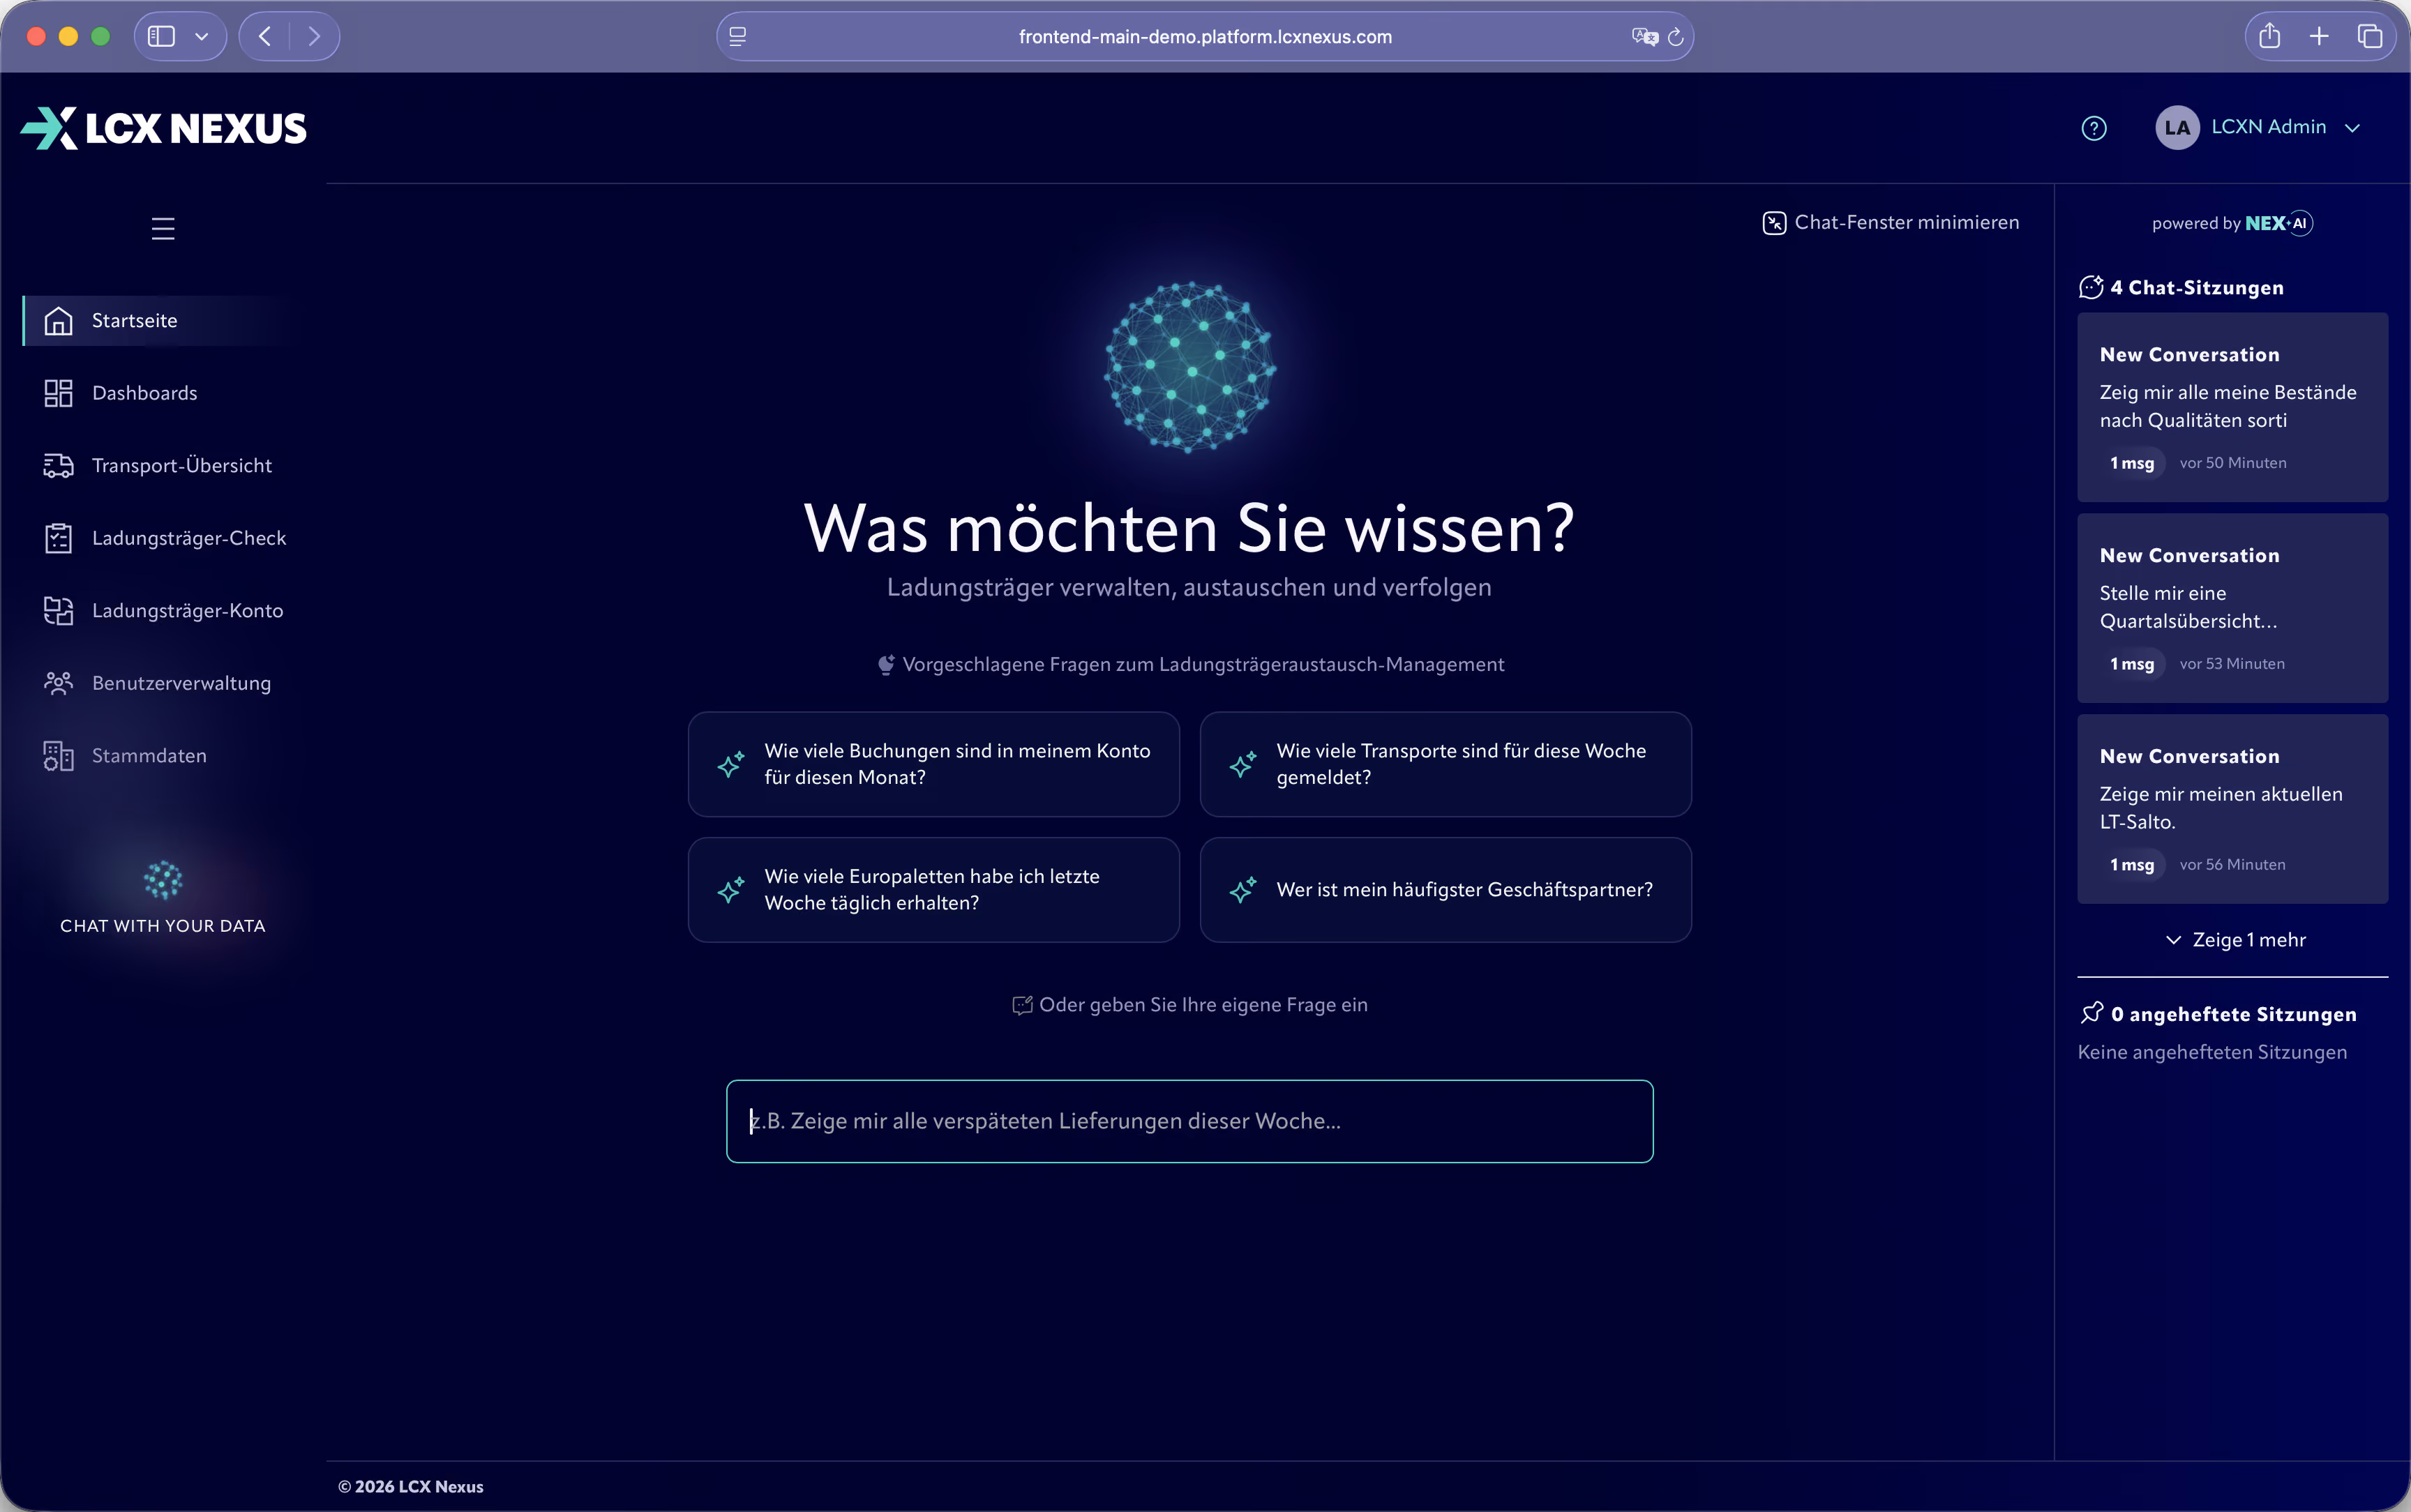
Task: Click the browser address bar URL
Action: [1205, 37]
